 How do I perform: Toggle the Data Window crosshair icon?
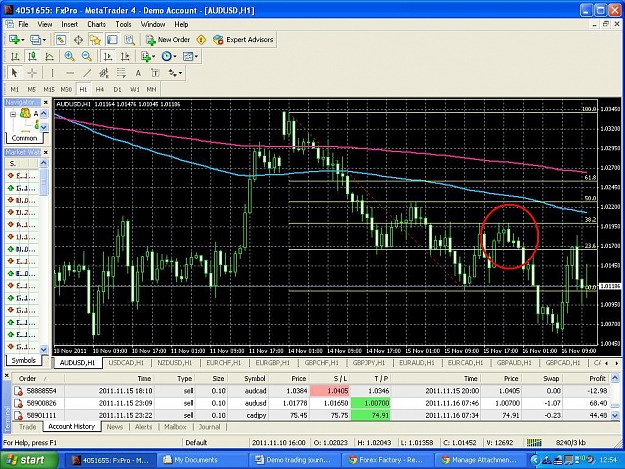click(x=78, y=39)
